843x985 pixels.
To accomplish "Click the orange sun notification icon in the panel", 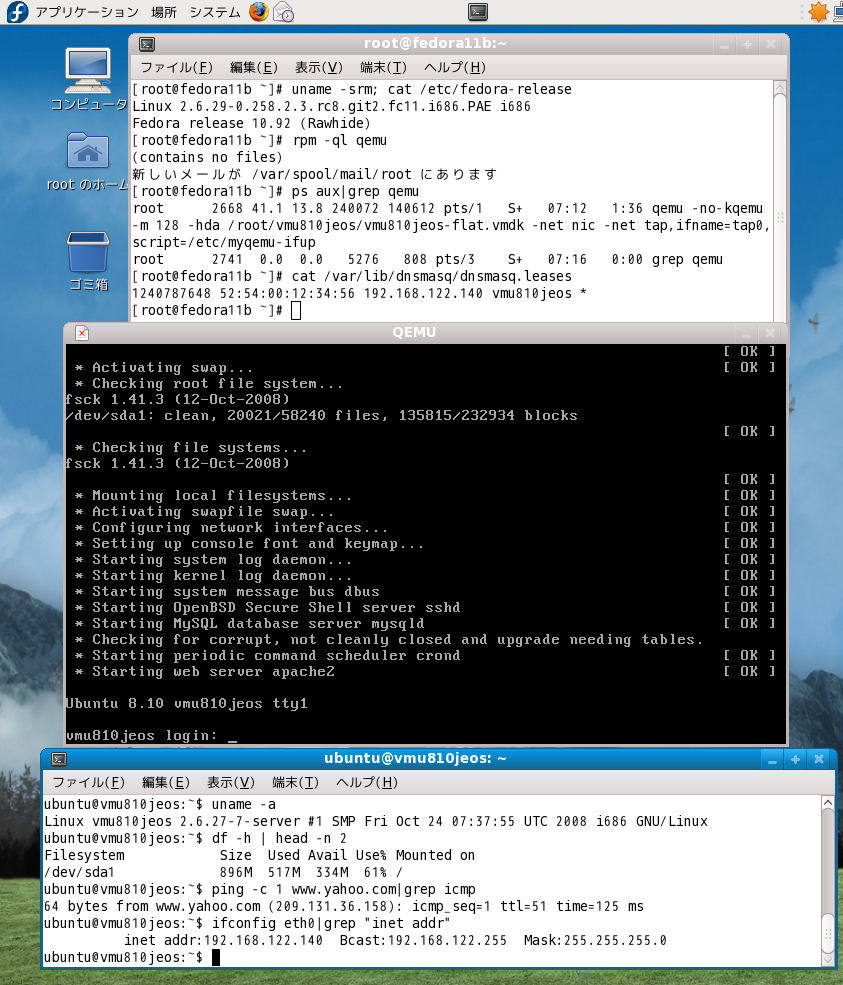I will 819,12.
